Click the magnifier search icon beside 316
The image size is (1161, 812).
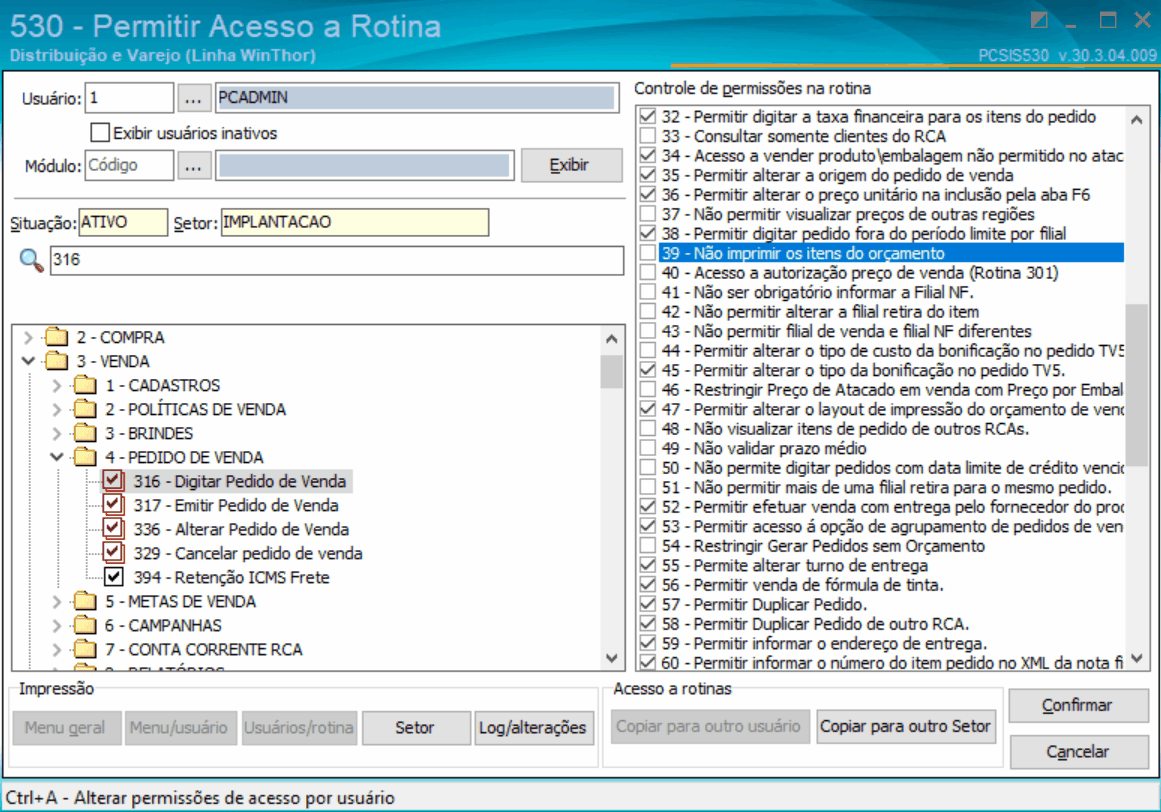click(31, 260)
